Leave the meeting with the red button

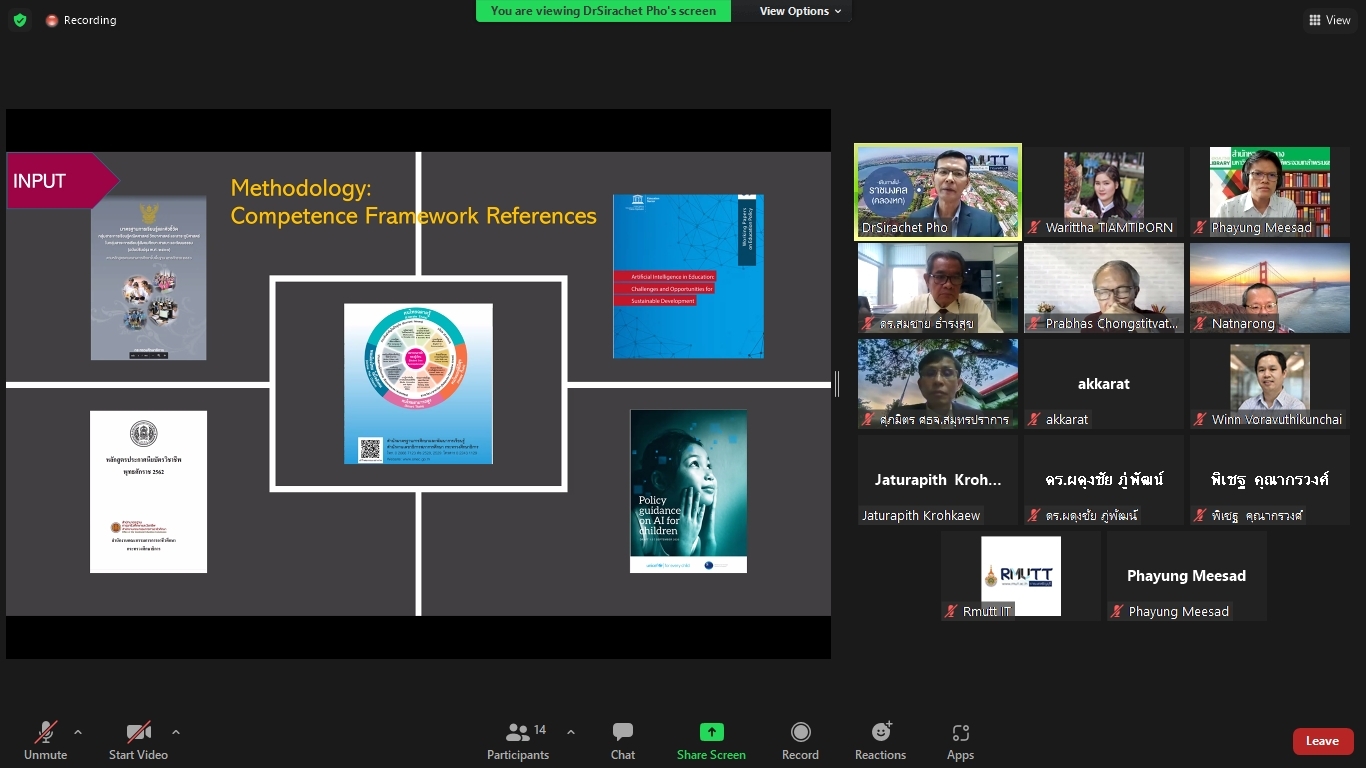pyautogui.click(x=1322, y=741)
